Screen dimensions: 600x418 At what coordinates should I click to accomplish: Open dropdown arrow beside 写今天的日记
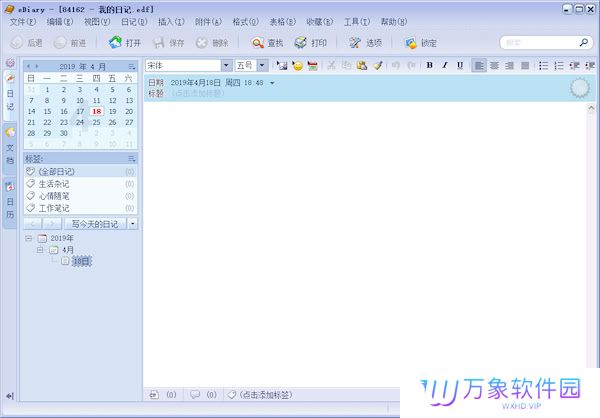pyautogui.click(x=132, y=224)
